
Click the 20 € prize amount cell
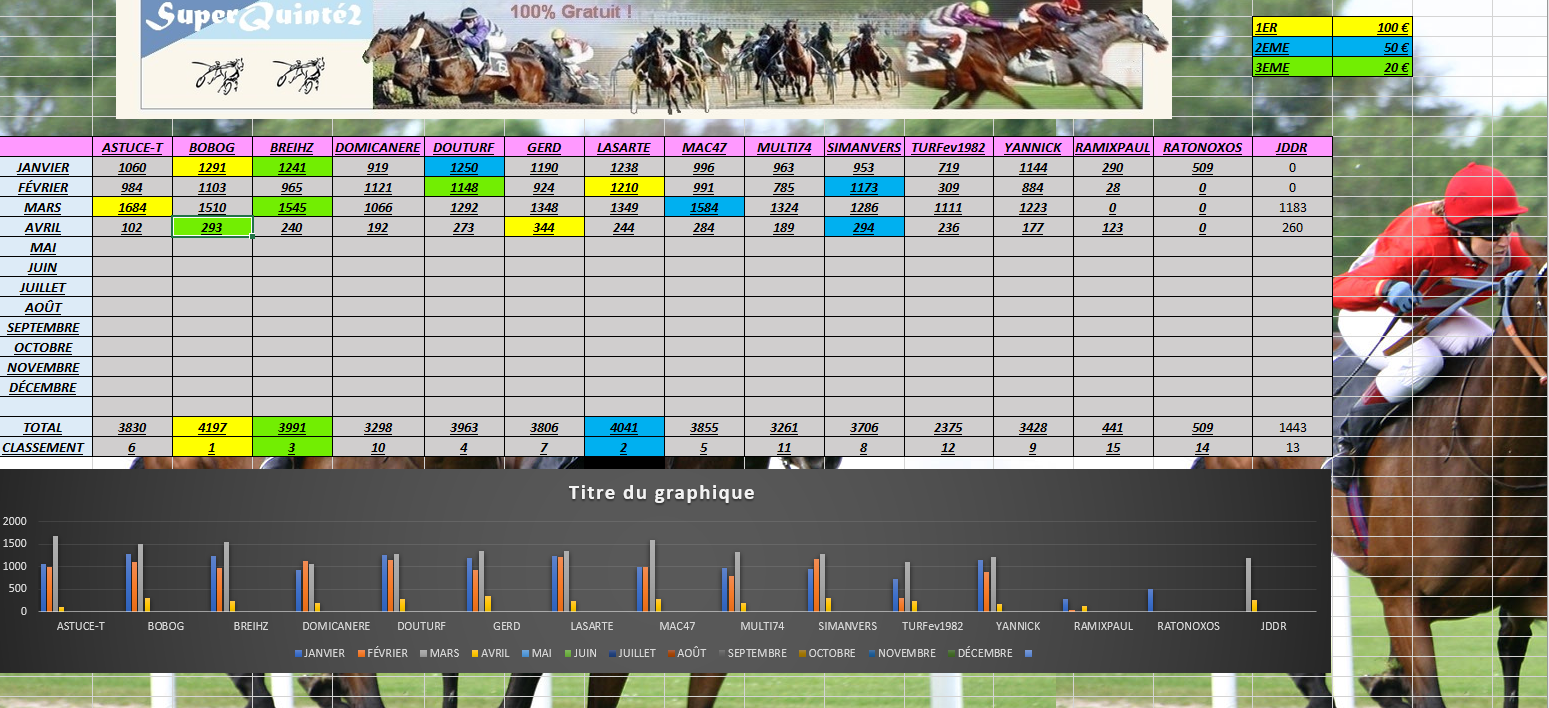(1372, 67)
